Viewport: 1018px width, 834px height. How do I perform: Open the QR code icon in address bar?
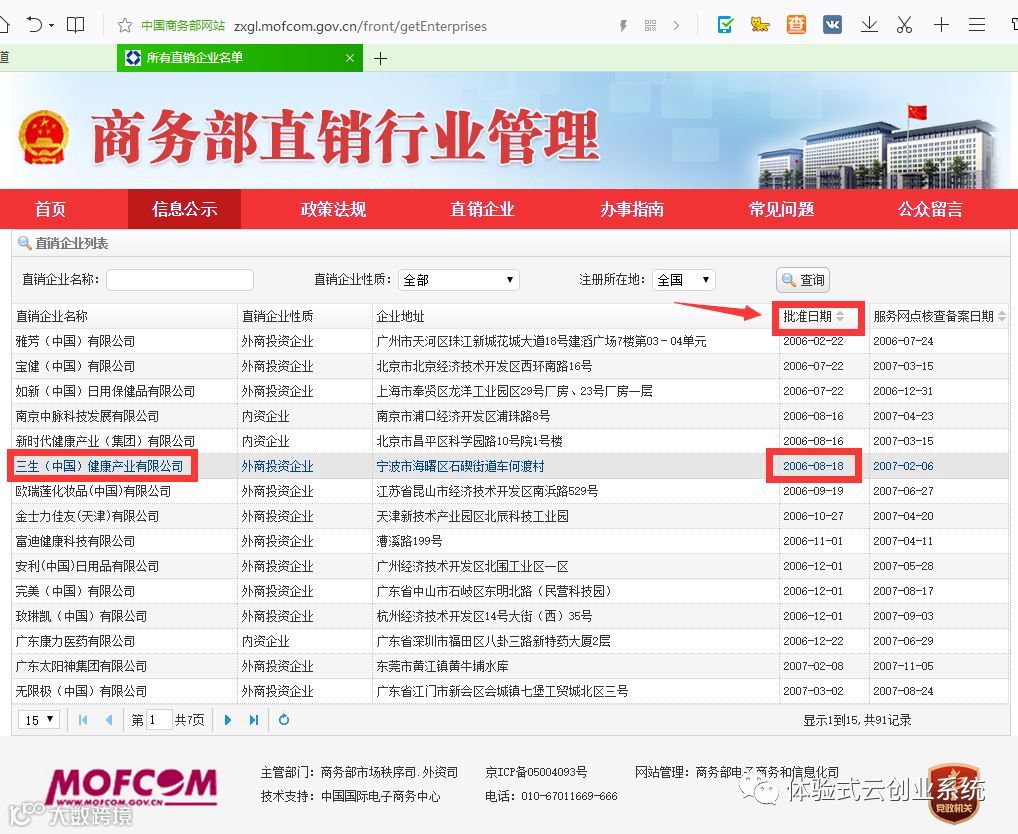pos(651,26)
